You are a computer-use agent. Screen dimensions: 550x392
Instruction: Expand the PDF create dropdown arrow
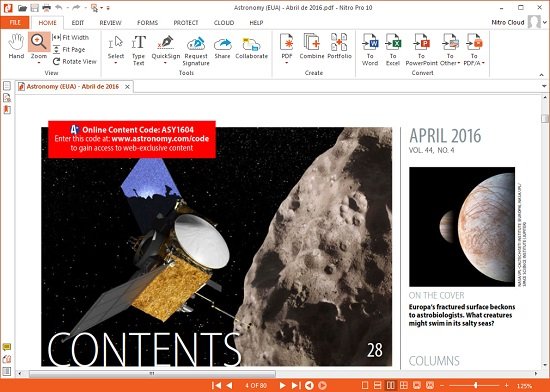coord(287,63)
